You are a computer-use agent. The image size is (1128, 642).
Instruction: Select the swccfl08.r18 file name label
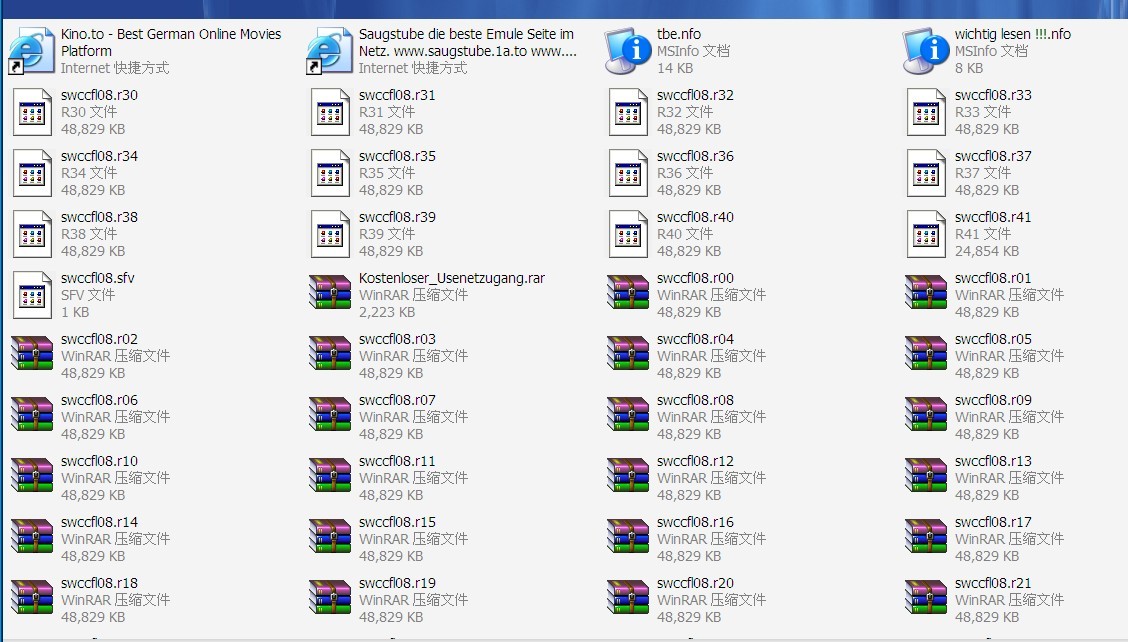[x=99, y=583]
